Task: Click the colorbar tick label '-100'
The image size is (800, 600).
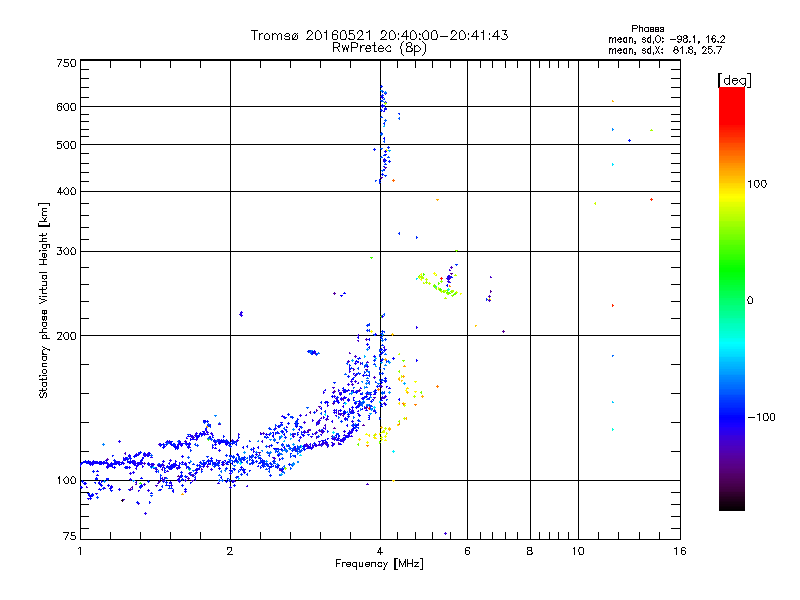Action: click(x=761, y=417)
